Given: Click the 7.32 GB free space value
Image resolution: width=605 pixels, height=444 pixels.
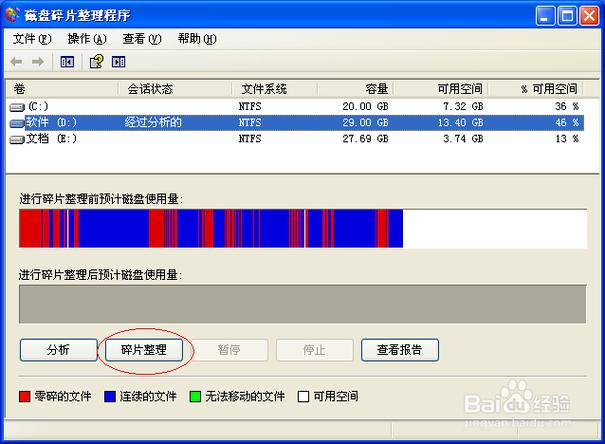Looking at the screenshot, I should pos(463,106).
